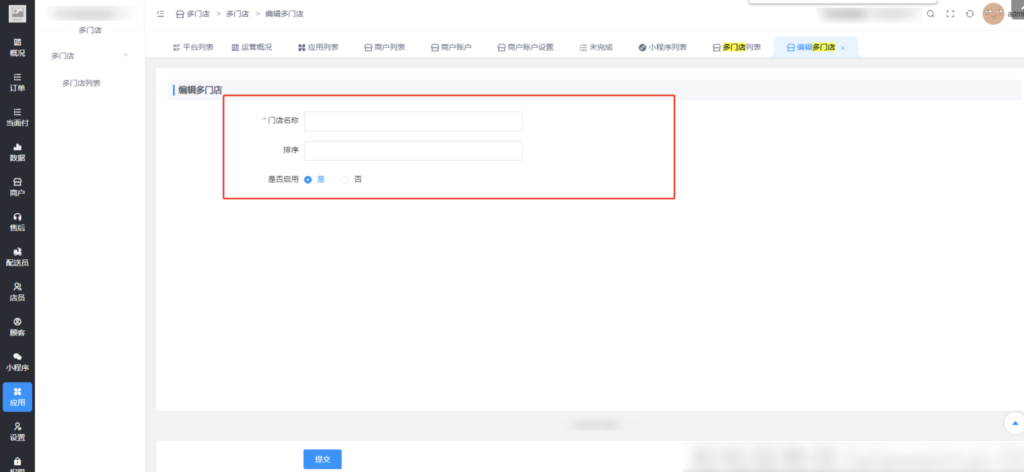The image size is (1024, 472).
Task: Click the refresh icon in header
Action: tap(970, 14)
